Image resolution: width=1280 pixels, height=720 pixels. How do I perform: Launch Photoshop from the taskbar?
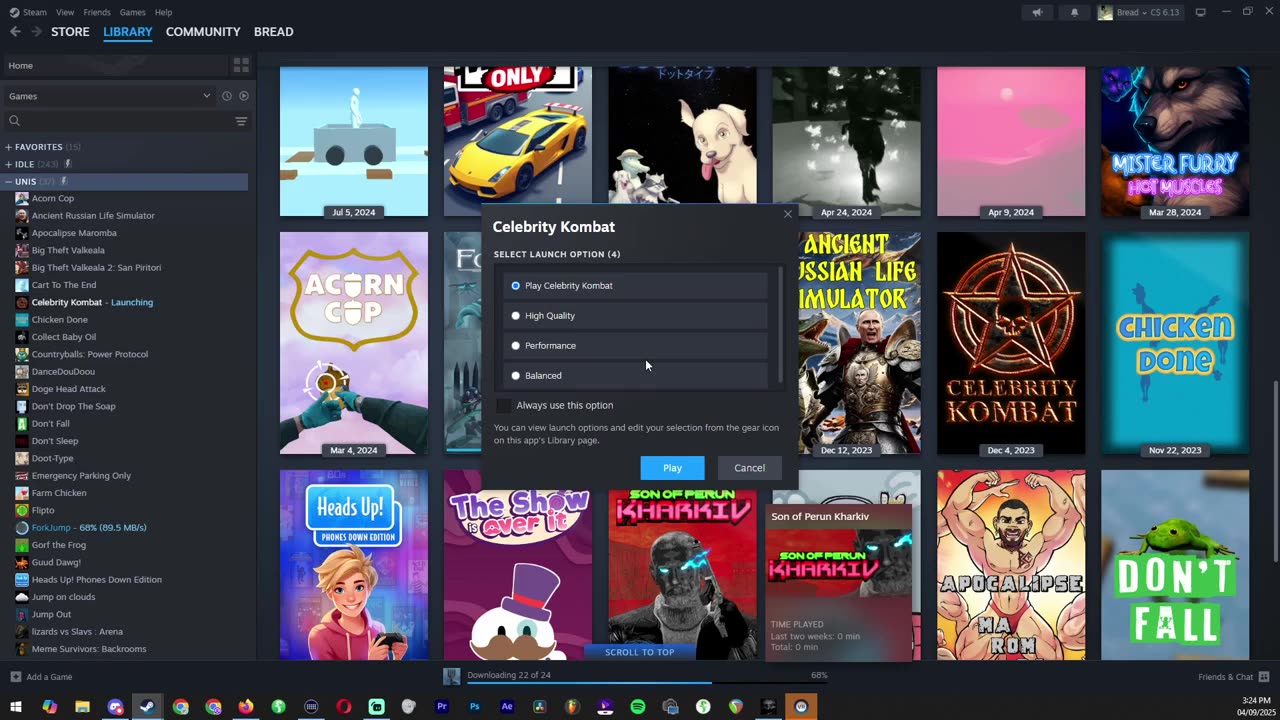474,707
